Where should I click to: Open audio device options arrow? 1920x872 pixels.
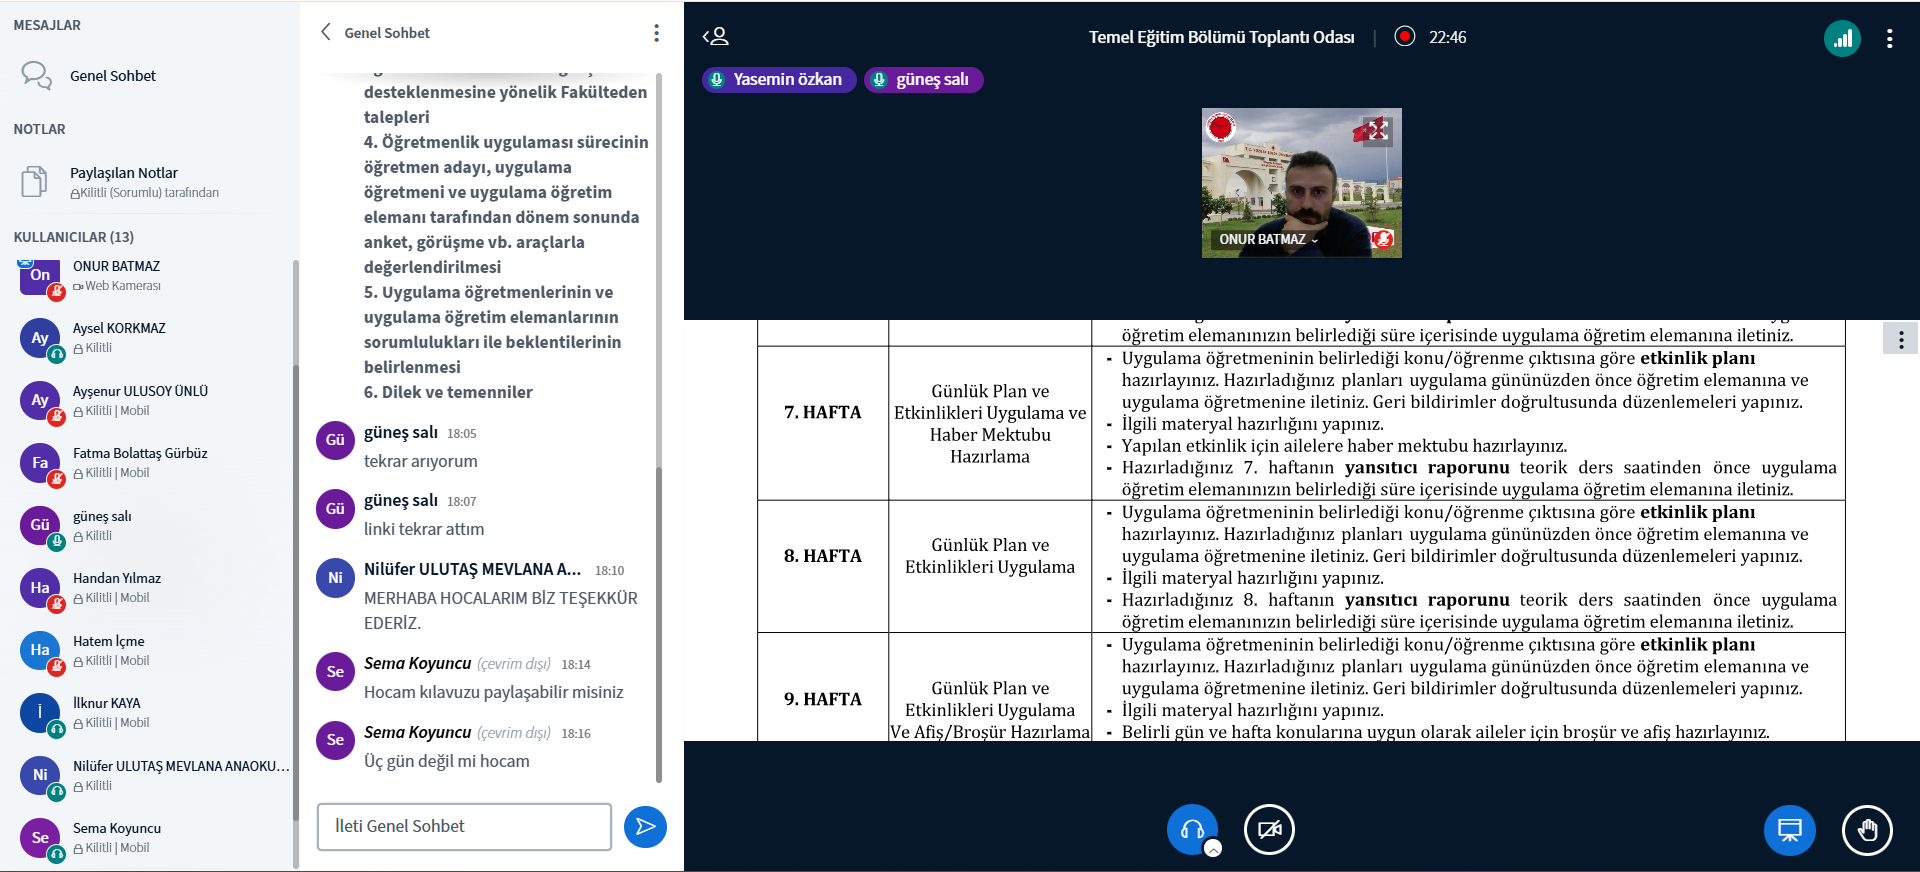(x=1213, y=849)
